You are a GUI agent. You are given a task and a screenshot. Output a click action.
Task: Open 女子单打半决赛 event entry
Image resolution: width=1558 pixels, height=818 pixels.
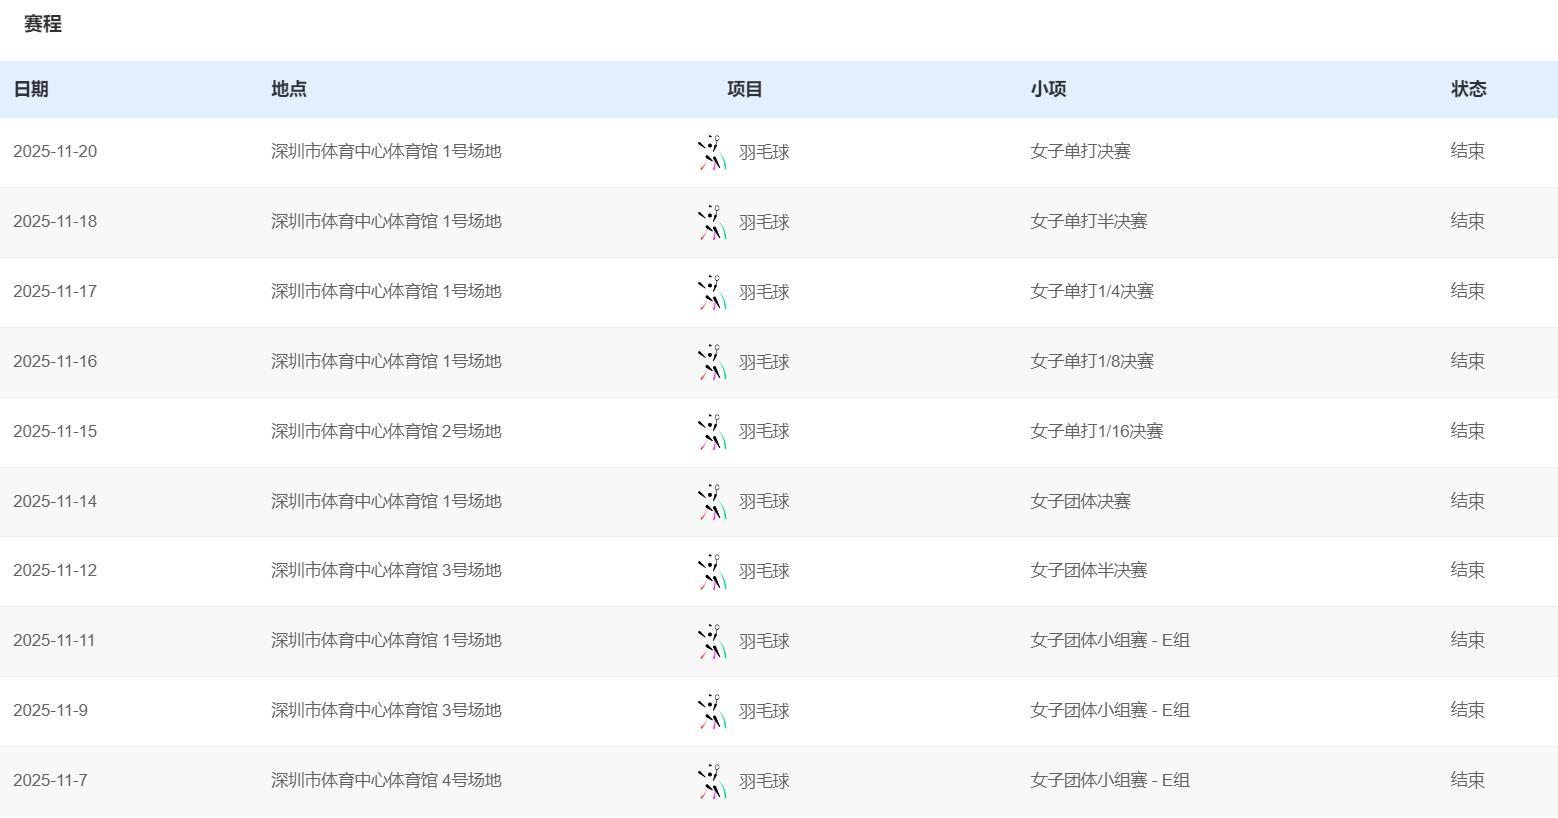click(1088, 221)
